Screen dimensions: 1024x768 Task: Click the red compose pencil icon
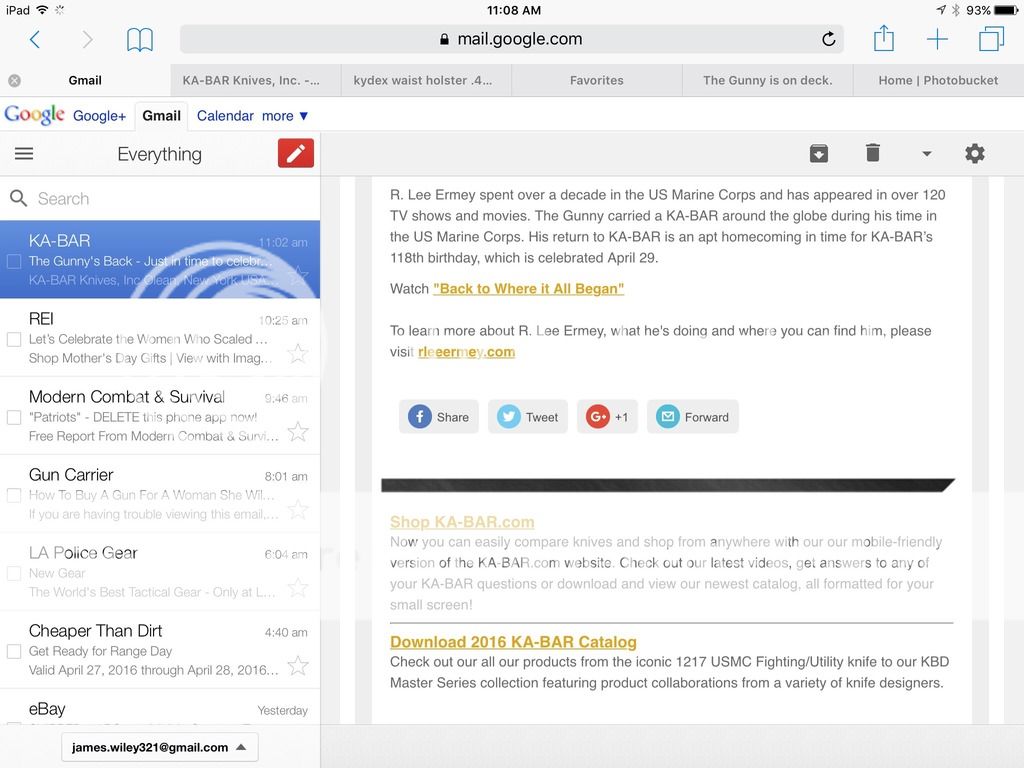click(x=296, y=153)
